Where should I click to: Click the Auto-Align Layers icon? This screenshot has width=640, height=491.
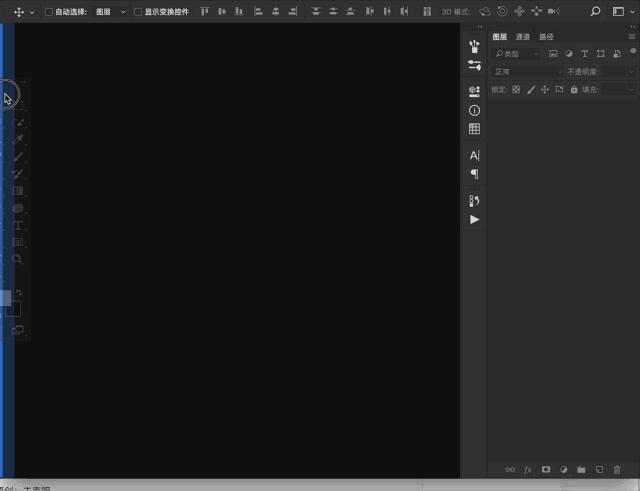click(x=427, y=11)
